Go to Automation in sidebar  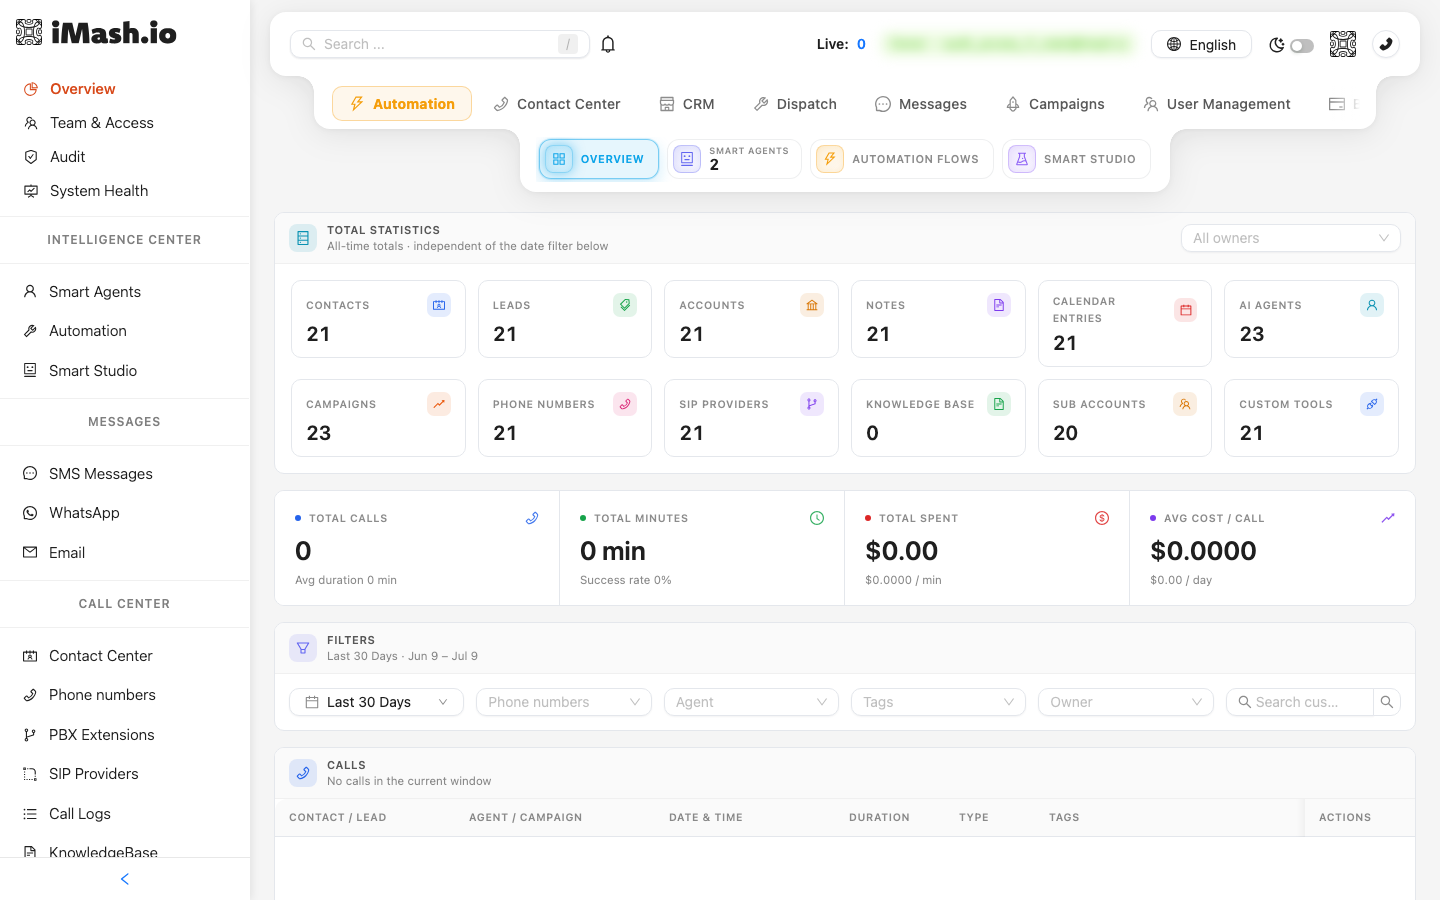coord(88,330)
